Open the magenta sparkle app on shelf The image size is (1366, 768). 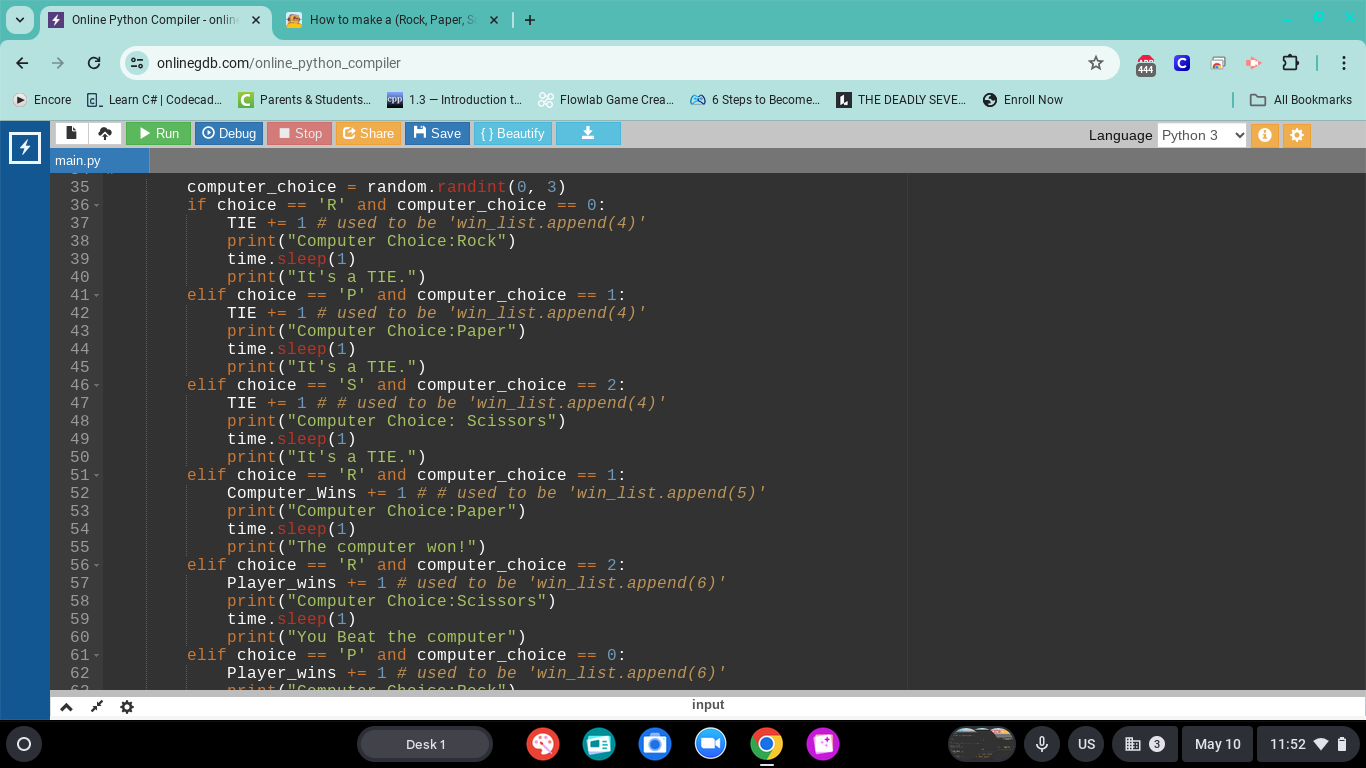(x=823, y=744)
